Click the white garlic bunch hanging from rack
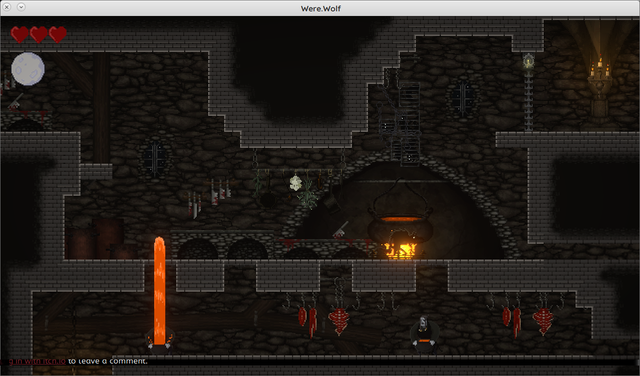The width and height of the screenshot is (640, 376). click(296, 183)
